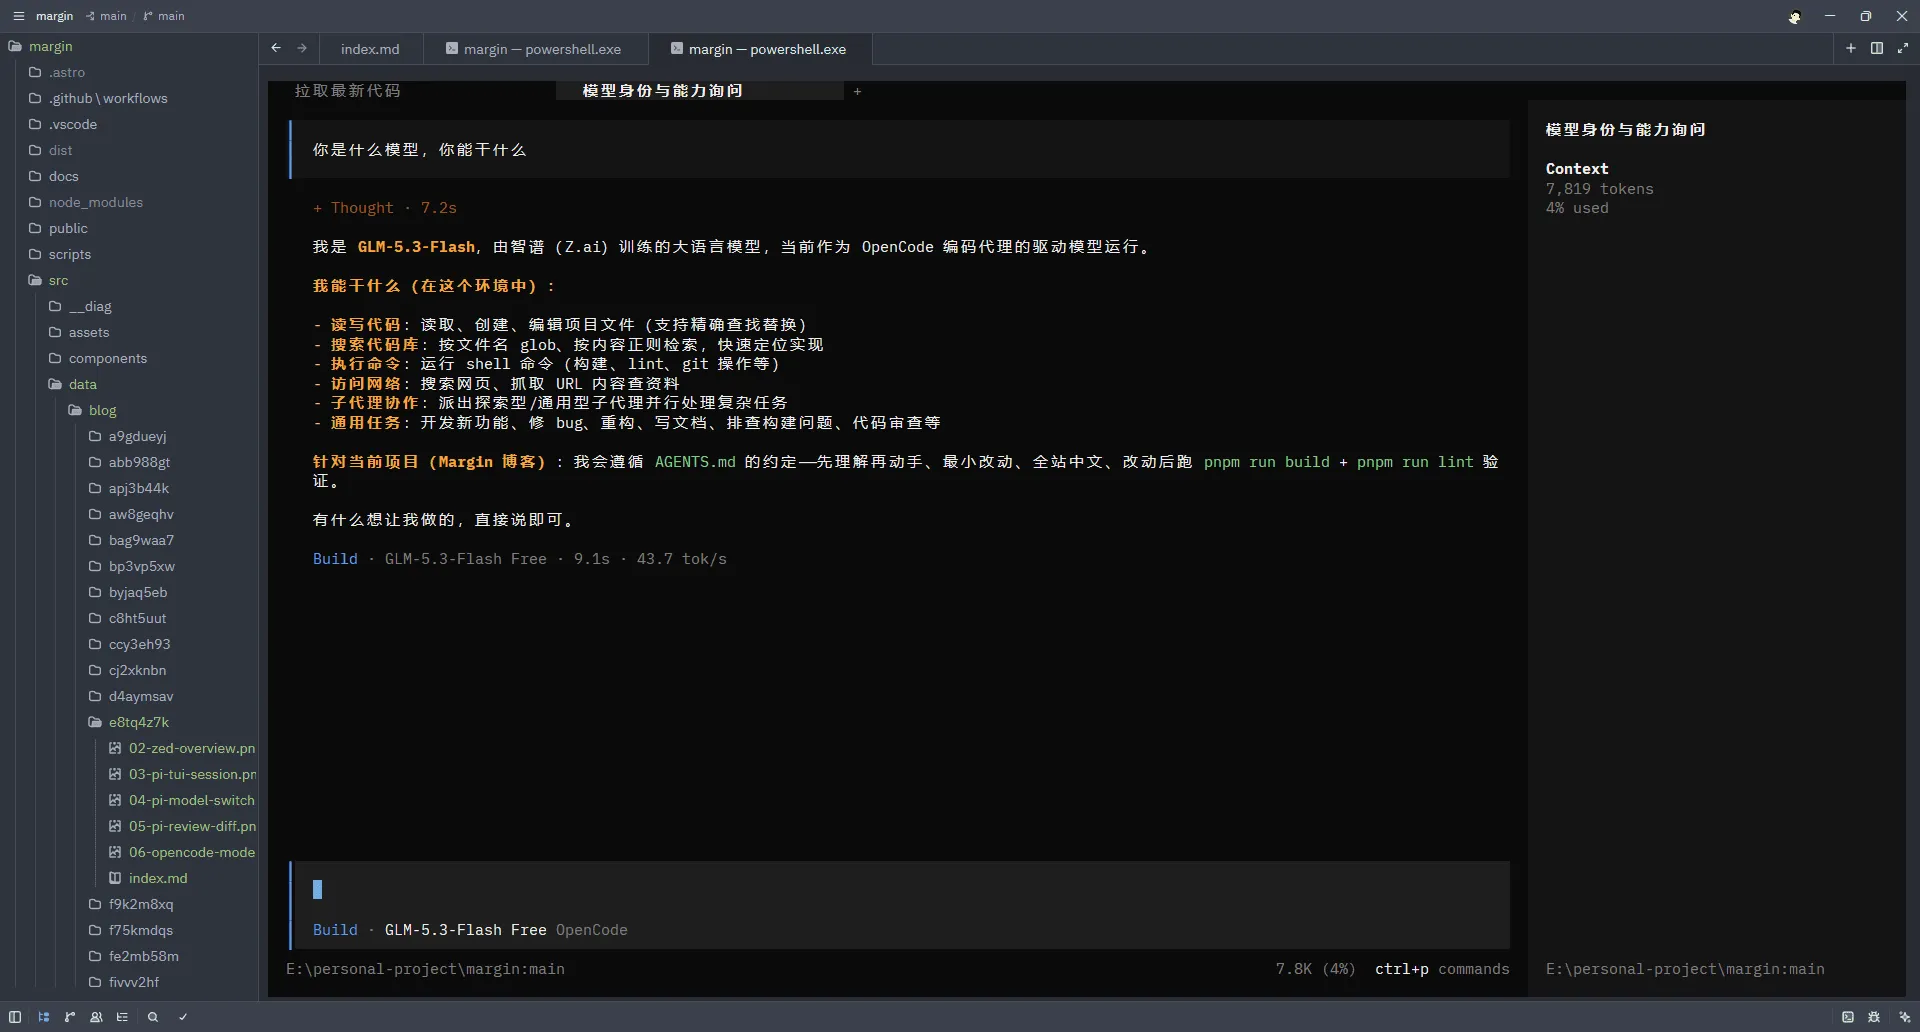The image size is (1920, 1032).
Task: Open main branch selector in title bar
Action: (164, 16)
